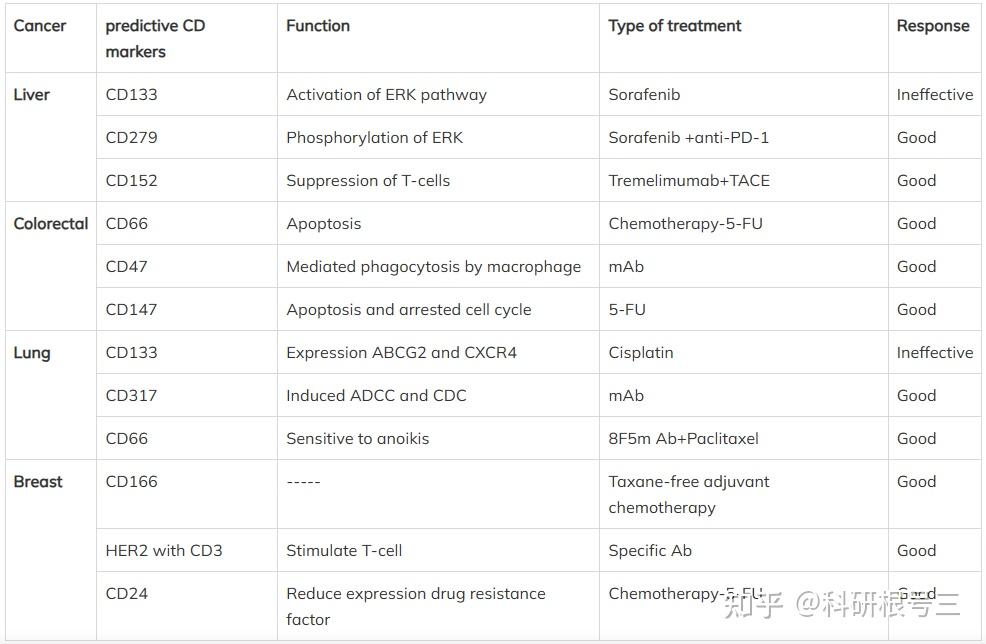Select the "Type of treatment" column header
The image size is (986, 644).
pos(675,26)
